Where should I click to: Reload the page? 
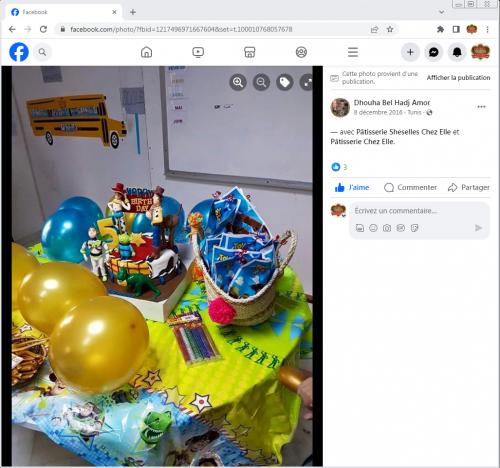point(43,29)
